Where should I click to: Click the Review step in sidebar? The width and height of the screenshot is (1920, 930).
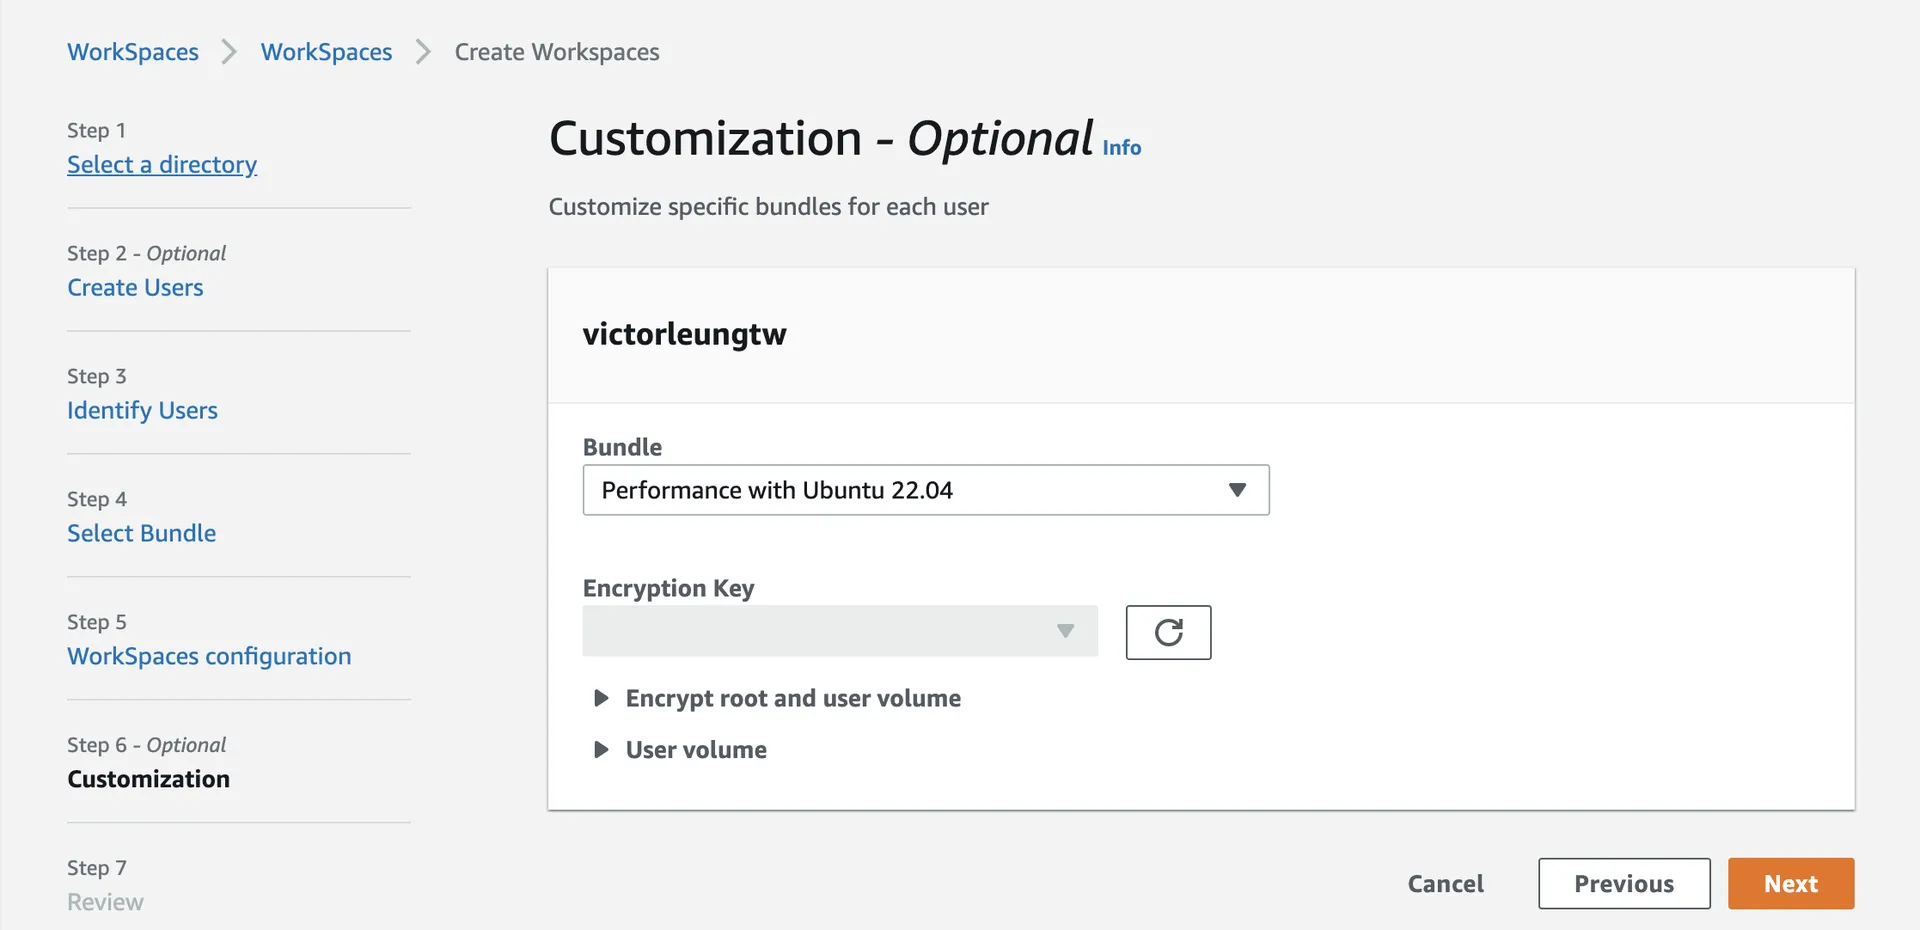pyautogui.click(x=105, y=902)
